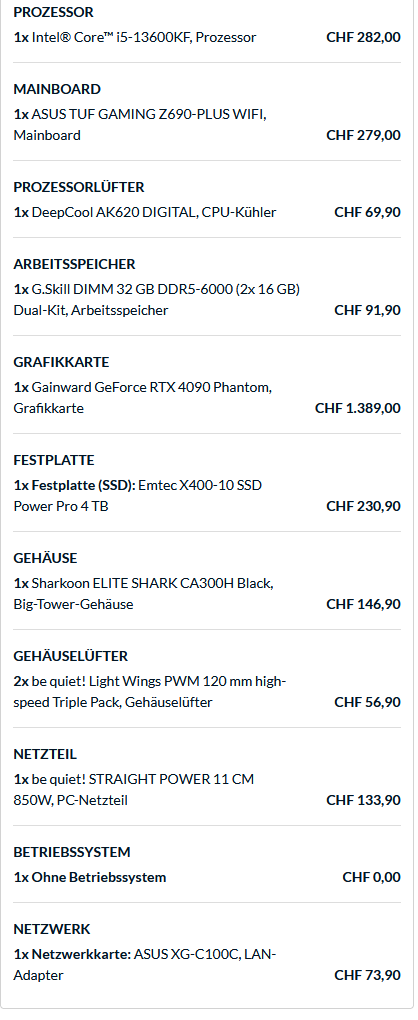Select be quiet! Light Wings PWM fan item
This screenshot has height=1020, width=418.
point(150,691)
